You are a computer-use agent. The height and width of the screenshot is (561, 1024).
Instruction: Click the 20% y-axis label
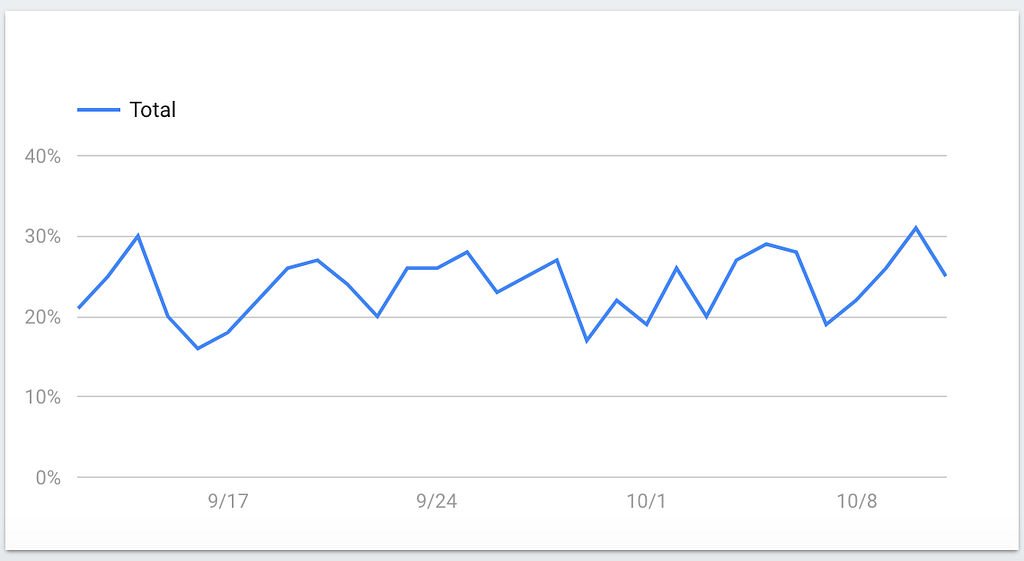[43, 317]
